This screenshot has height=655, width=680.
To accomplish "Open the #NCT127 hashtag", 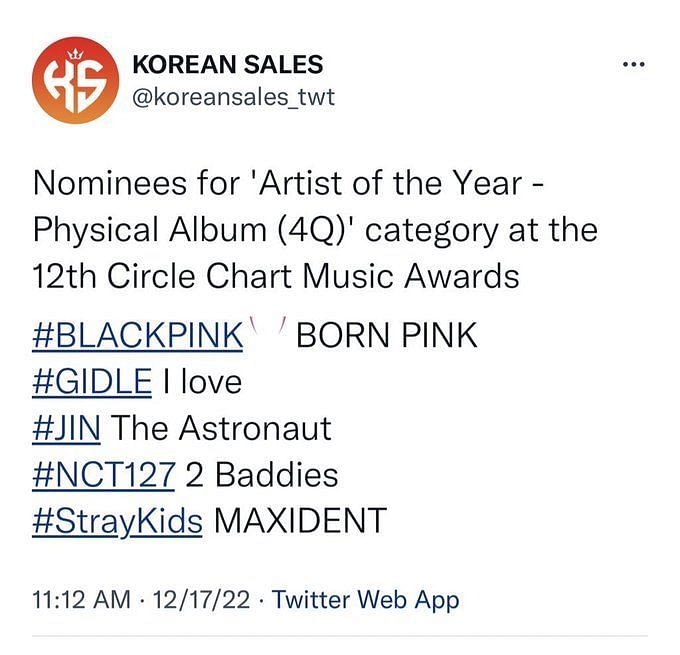I will tap(104, 475).
